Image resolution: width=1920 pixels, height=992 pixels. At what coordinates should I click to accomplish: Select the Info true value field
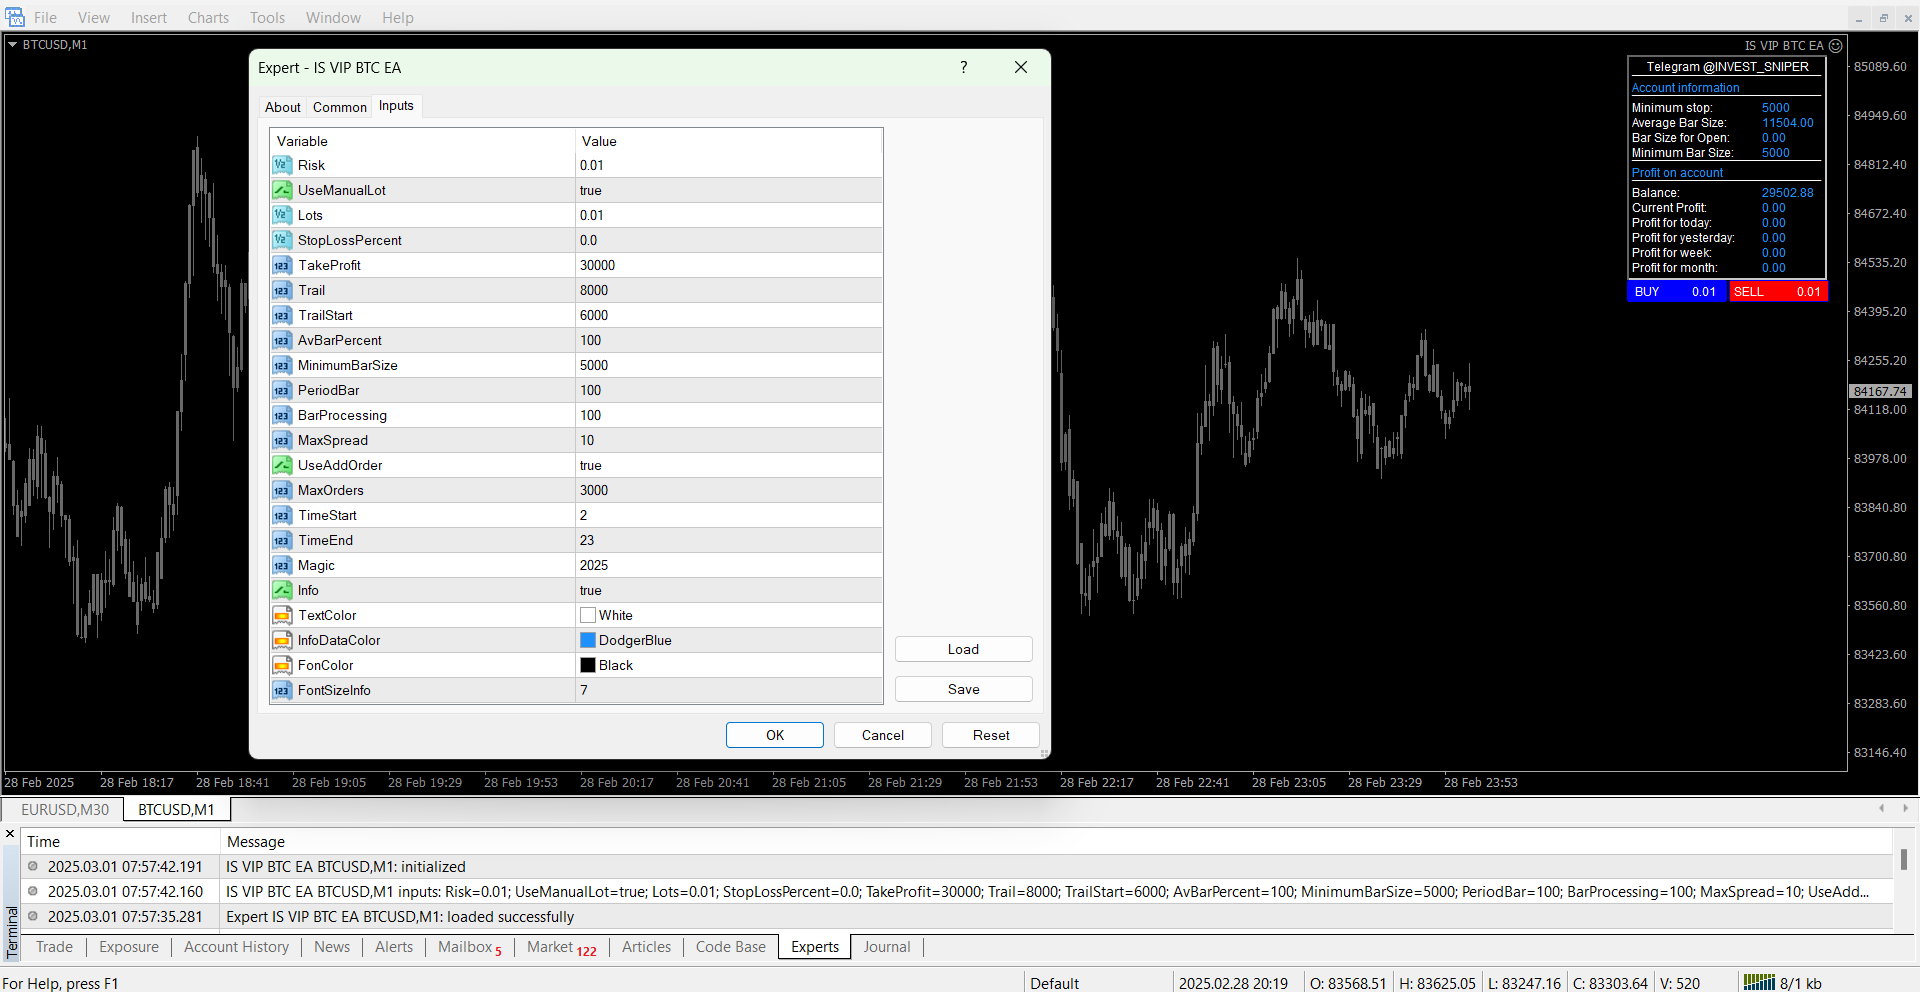pos(728,590)
